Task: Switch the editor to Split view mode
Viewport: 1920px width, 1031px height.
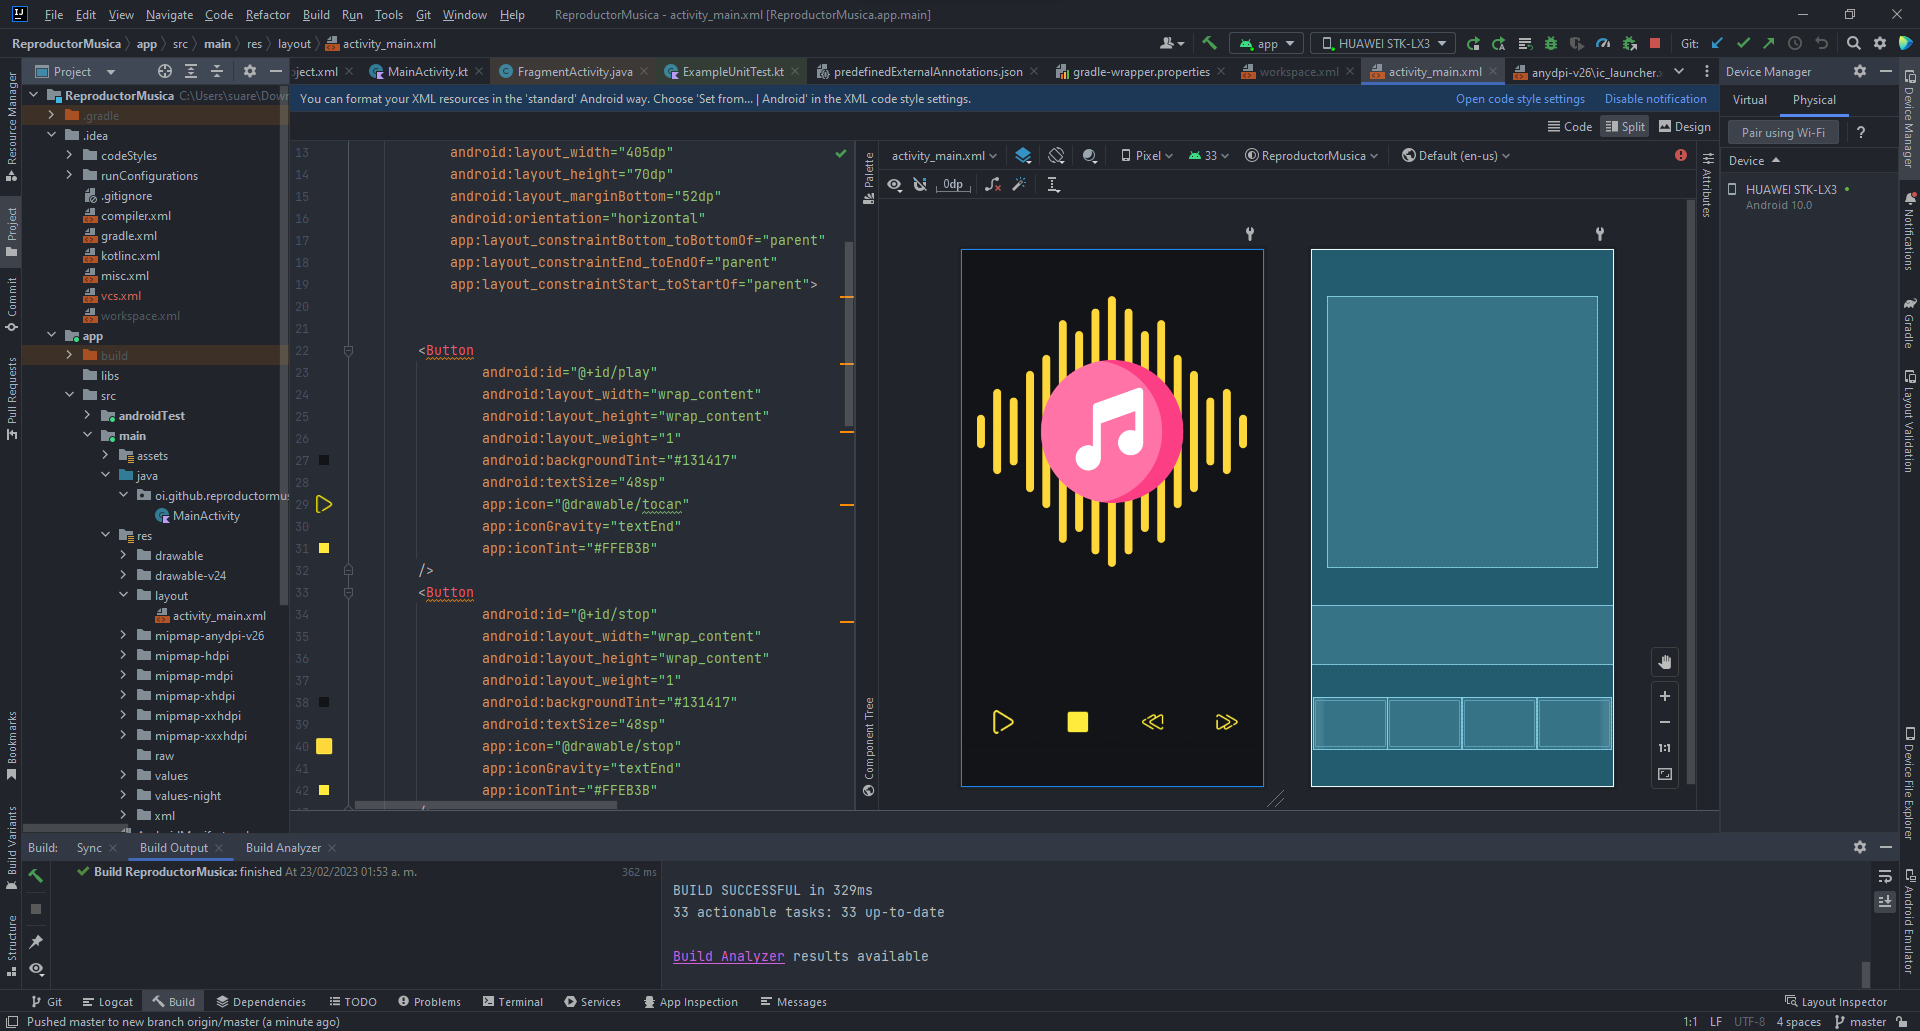Action: tap(1625, 126)
